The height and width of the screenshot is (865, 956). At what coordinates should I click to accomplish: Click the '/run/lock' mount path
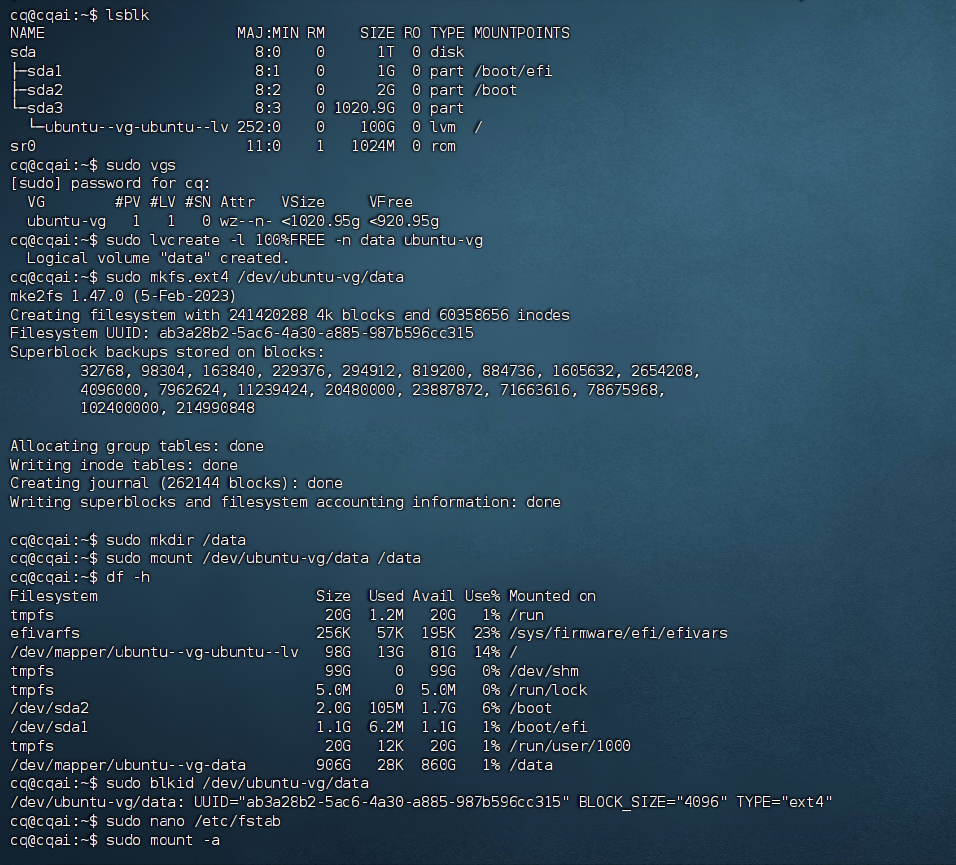click(x=548, y=690)
